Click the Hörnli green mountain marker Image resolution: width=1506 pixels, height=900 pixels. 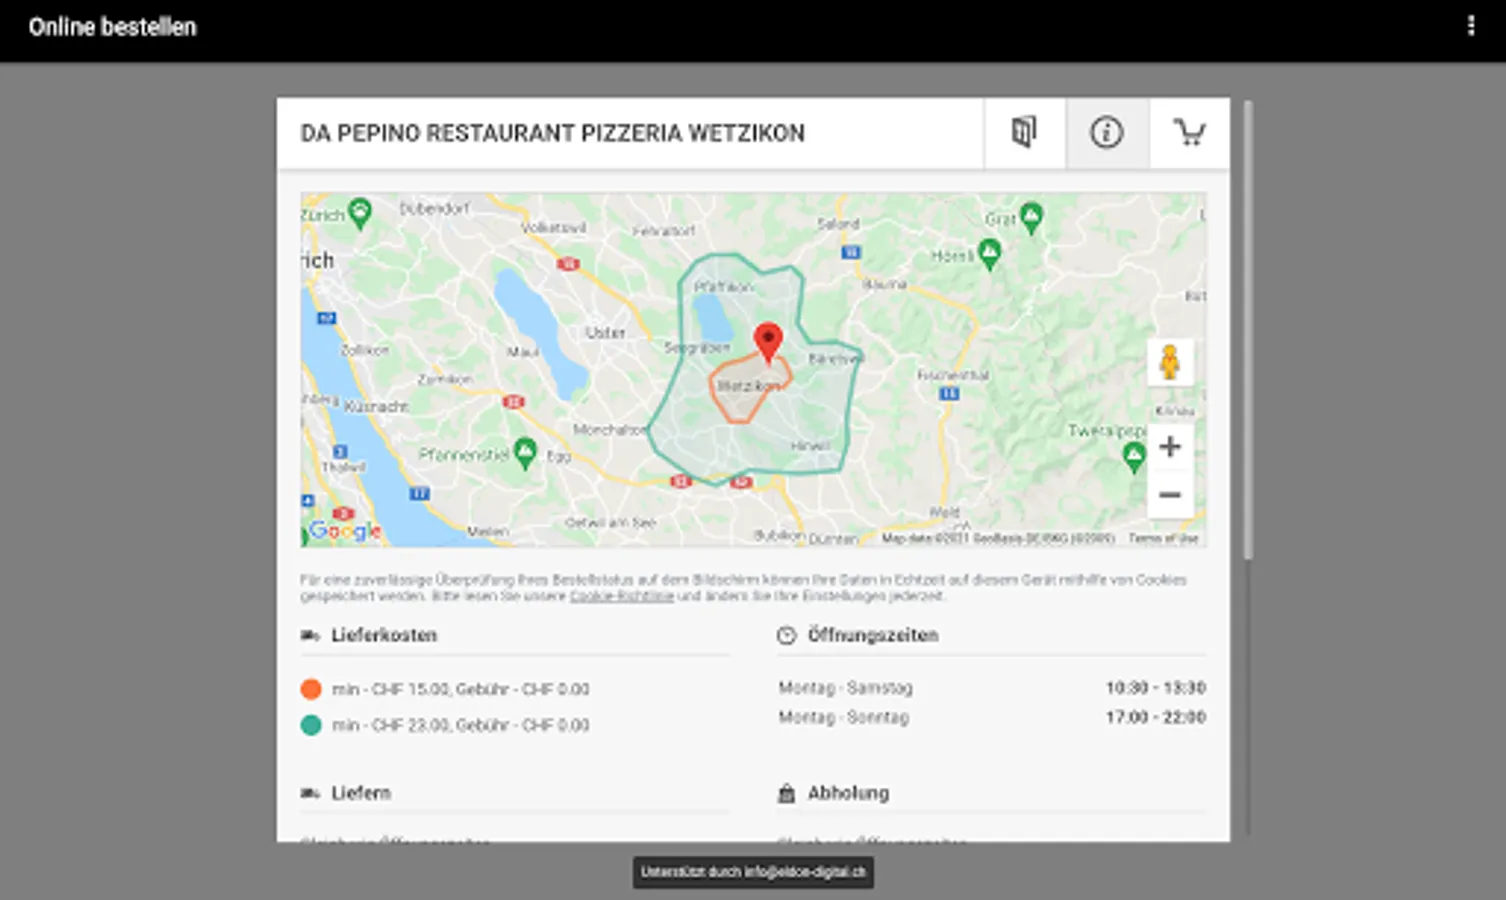(x=989, y=253)
